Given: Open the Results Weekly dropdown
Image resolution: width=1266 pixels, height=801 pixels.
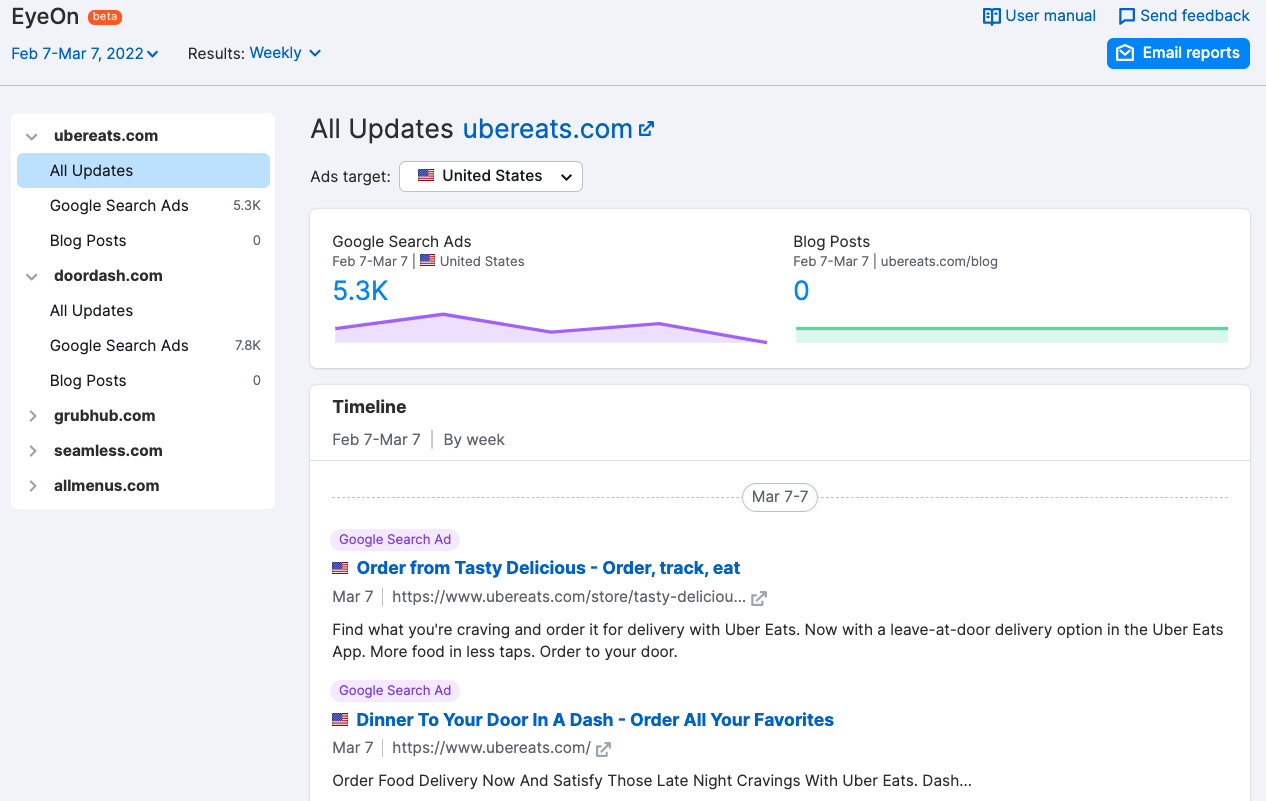Looking at the screenshot, I should click(x=286, y=53).
